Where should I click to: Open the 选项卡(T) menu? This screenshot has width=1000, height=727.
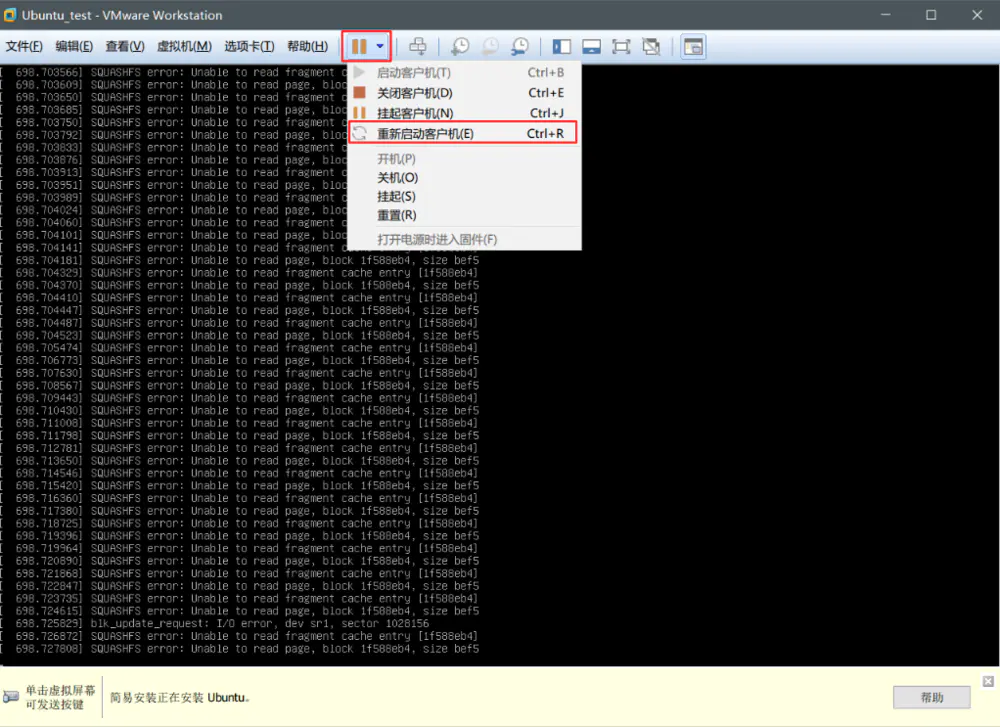tap(249, 47)
